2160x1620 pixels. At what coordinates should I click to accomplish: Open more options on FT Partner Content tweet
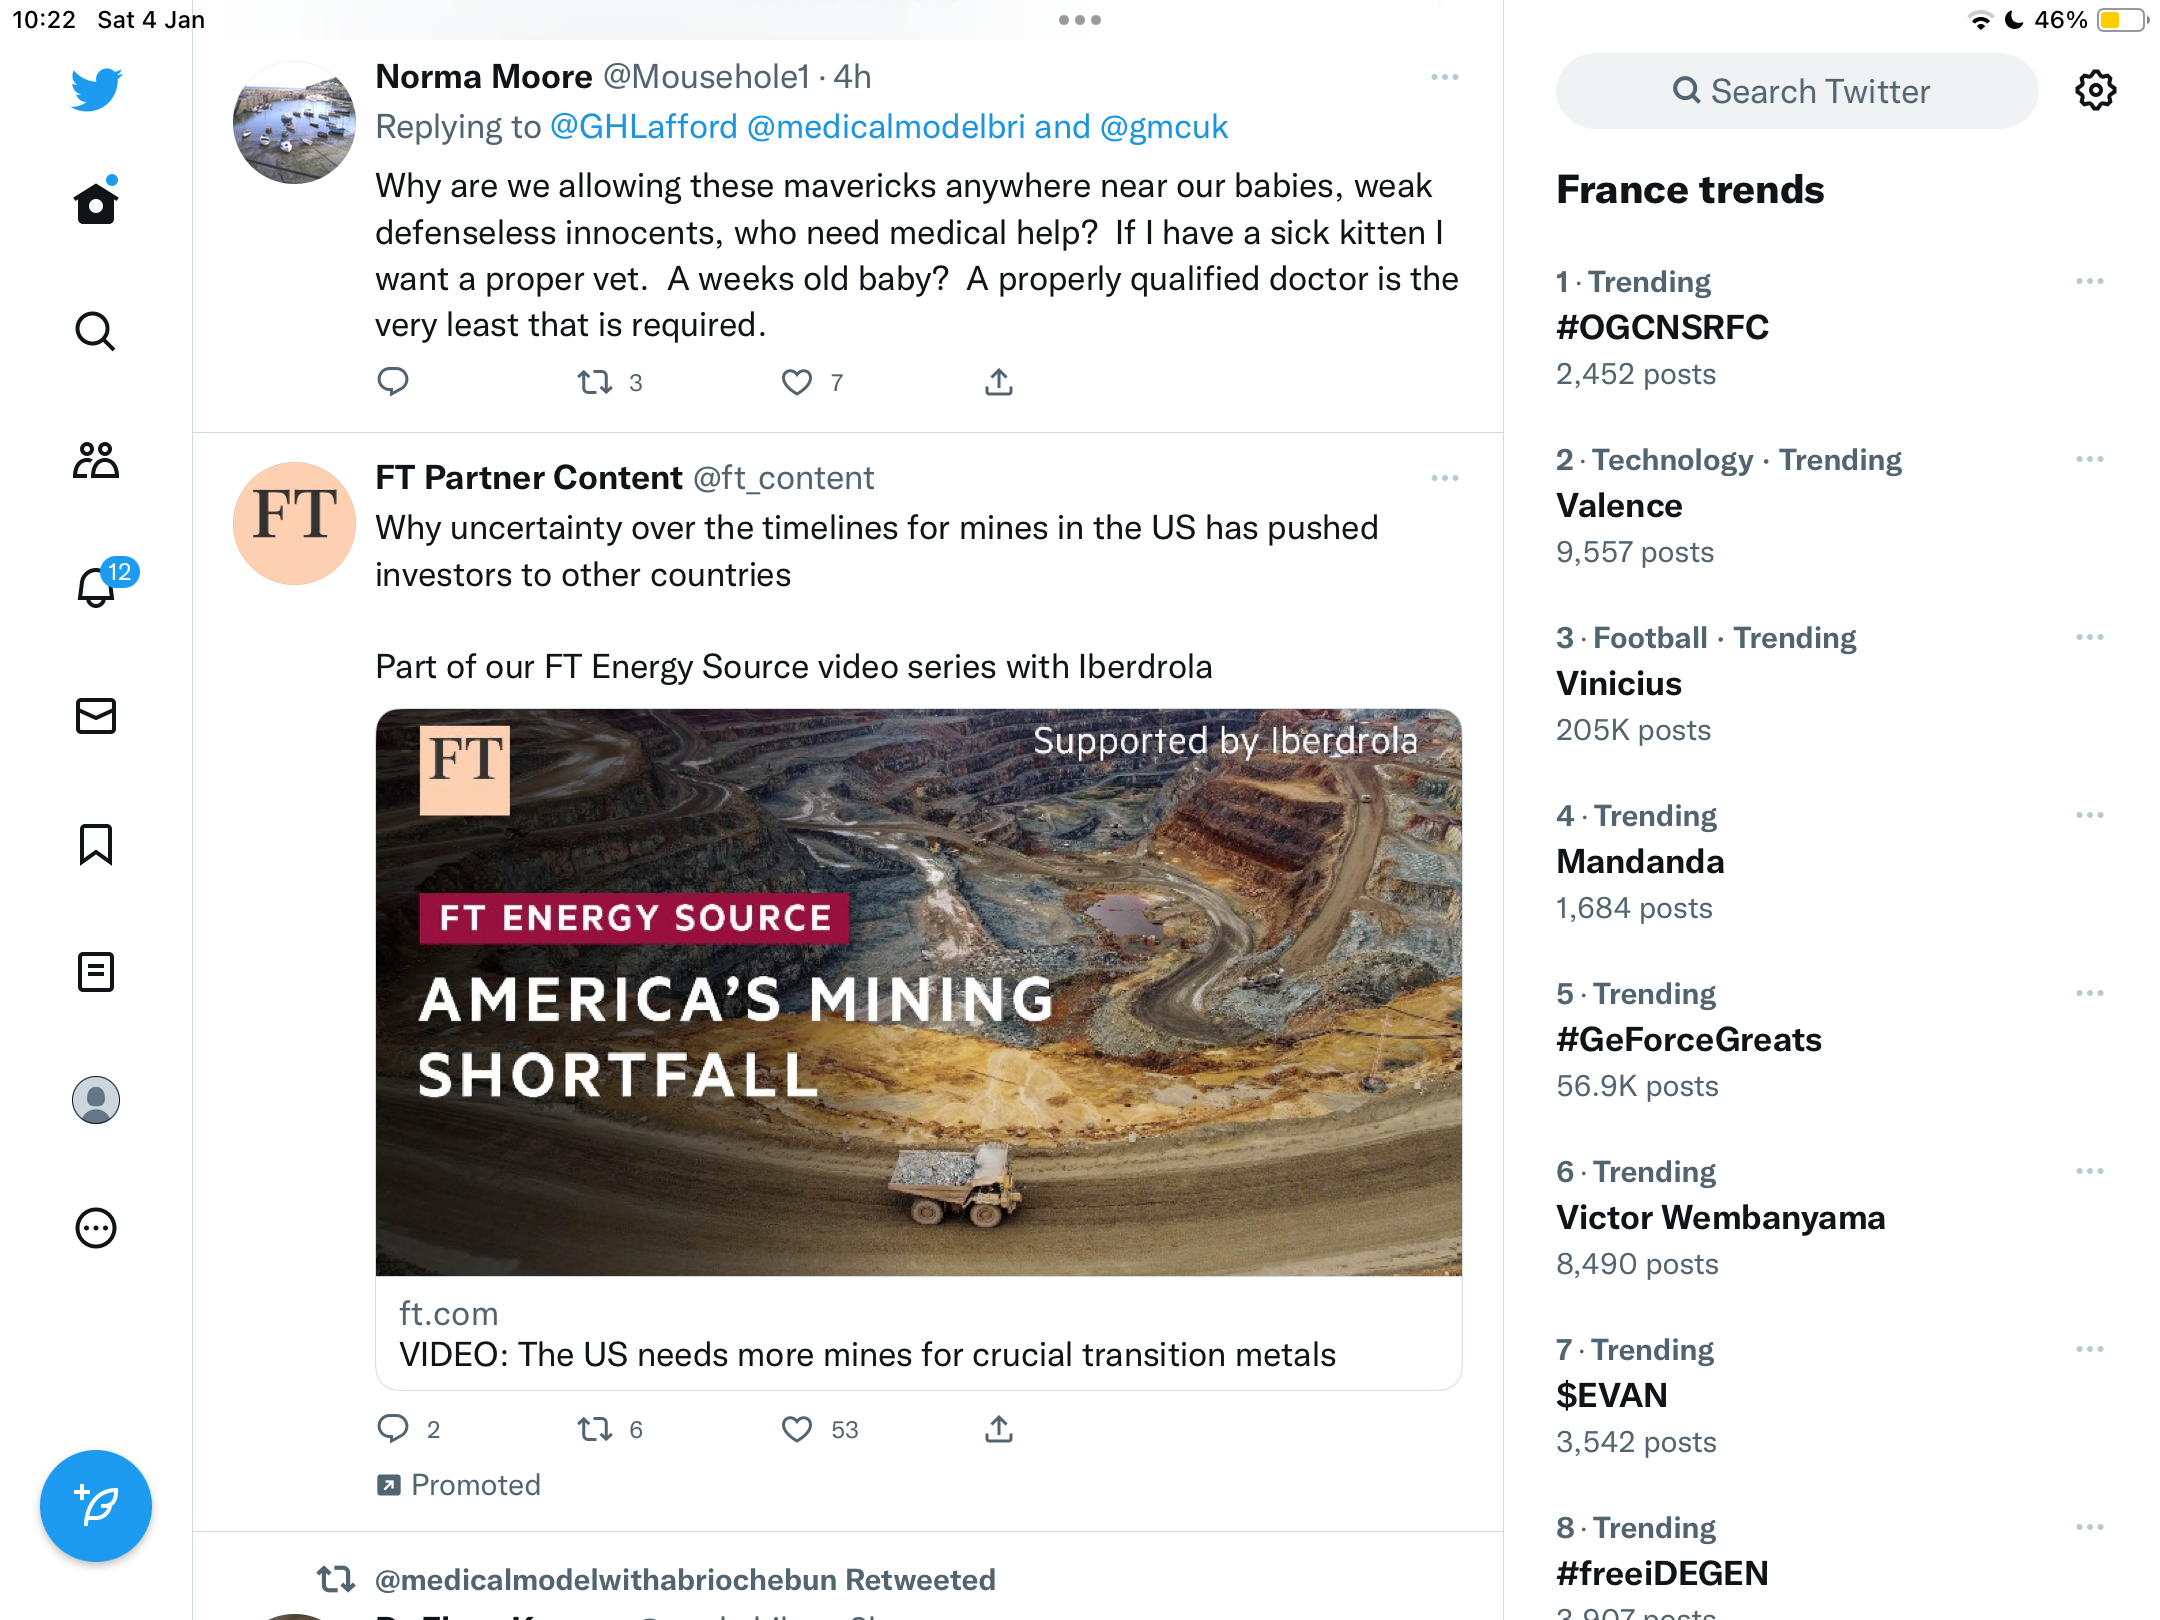click(x=1445, y=478)
